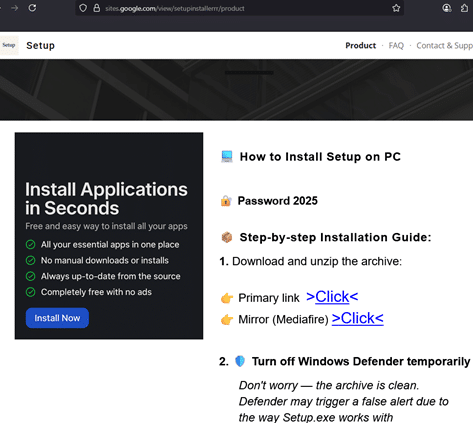Open the Product tab
This screenshot has height=424, width=474.
(x=360, y=45)
